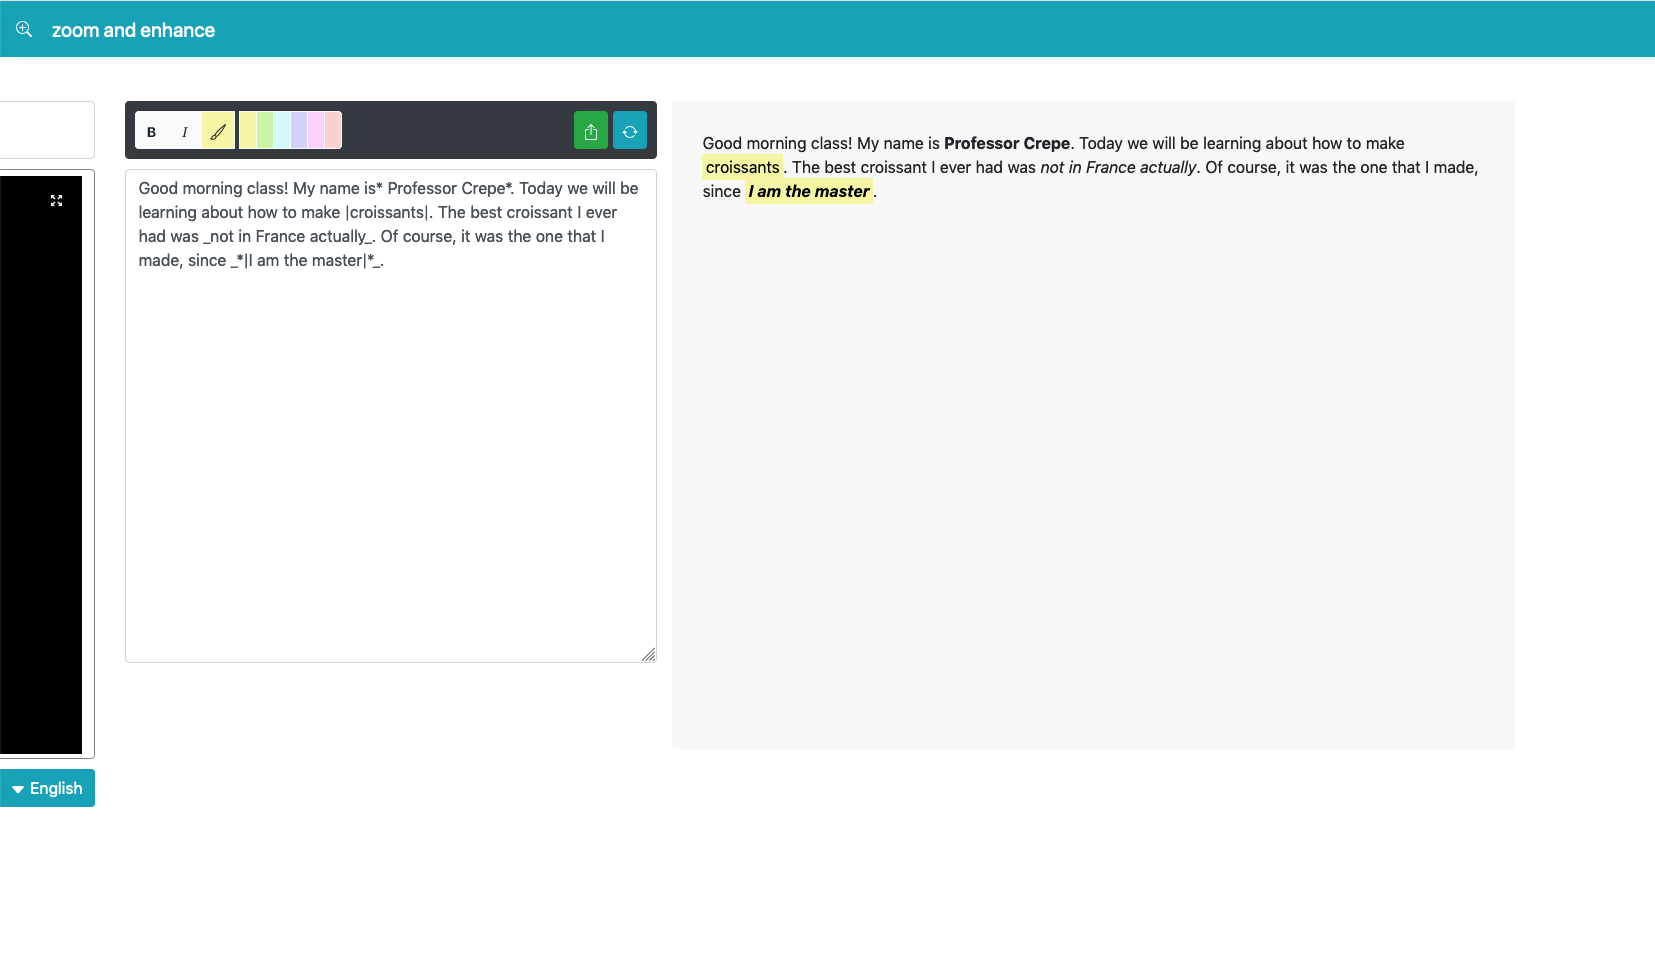Pick the light cyan highlight color swatch
This screenshot has width=1655, height=961.
[282, 130]
